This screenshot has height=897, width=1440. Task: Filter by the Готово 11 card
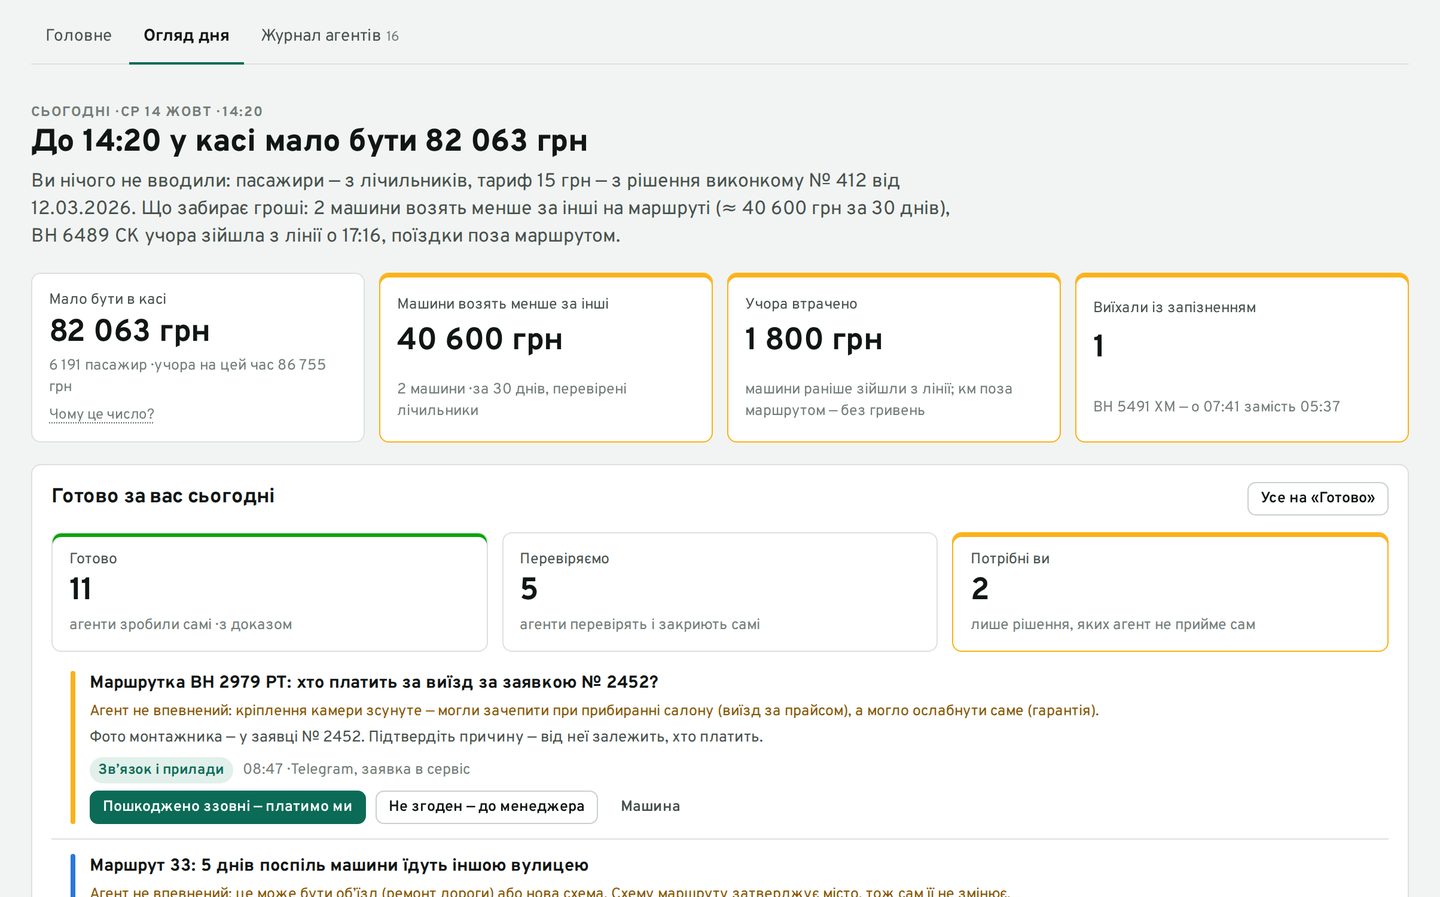coord(270,592)
